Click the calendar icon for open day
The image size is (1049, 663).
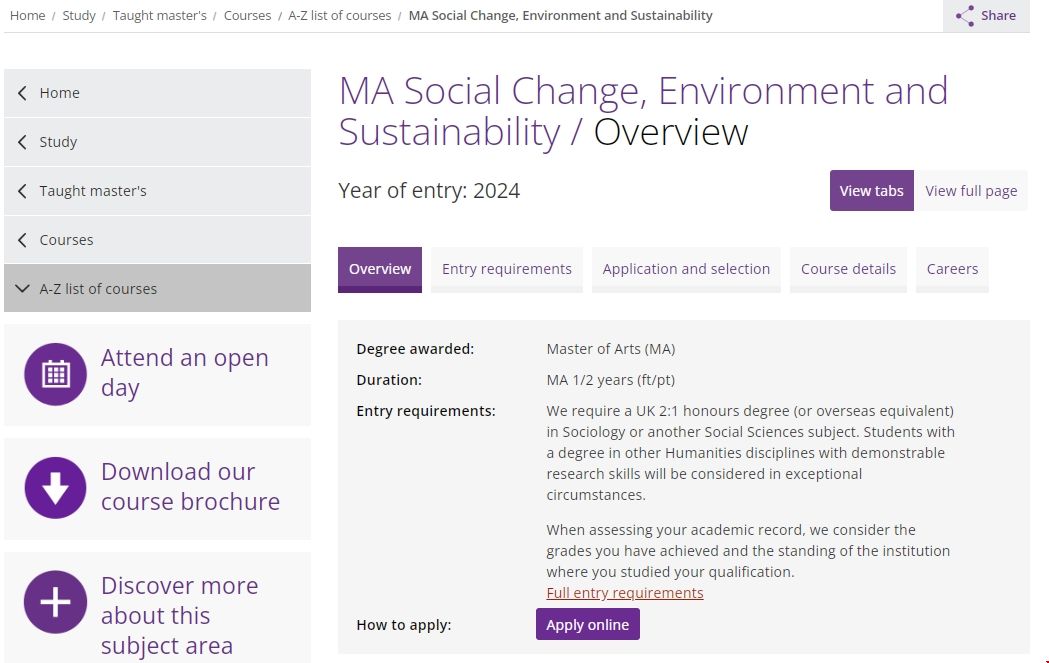[55, 374]
